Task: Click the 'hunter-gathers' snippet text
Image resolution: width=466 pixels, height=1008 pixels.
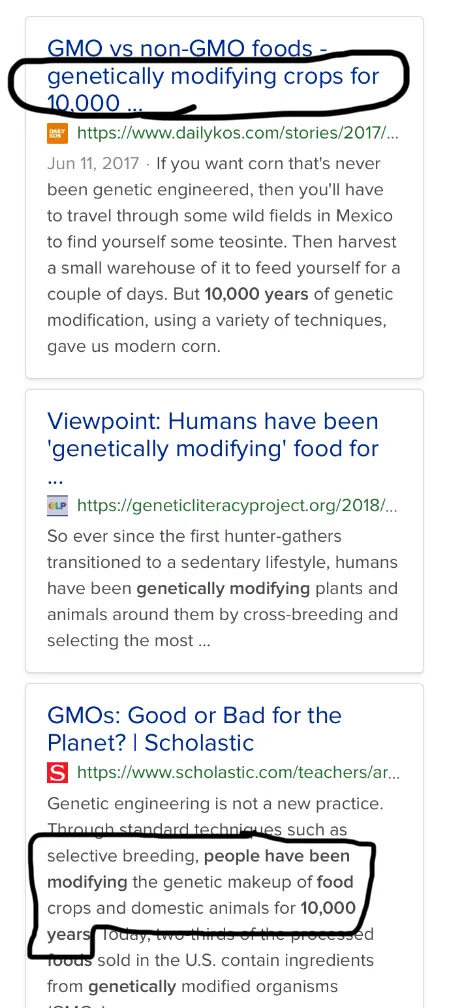Action: pos(277,536)
